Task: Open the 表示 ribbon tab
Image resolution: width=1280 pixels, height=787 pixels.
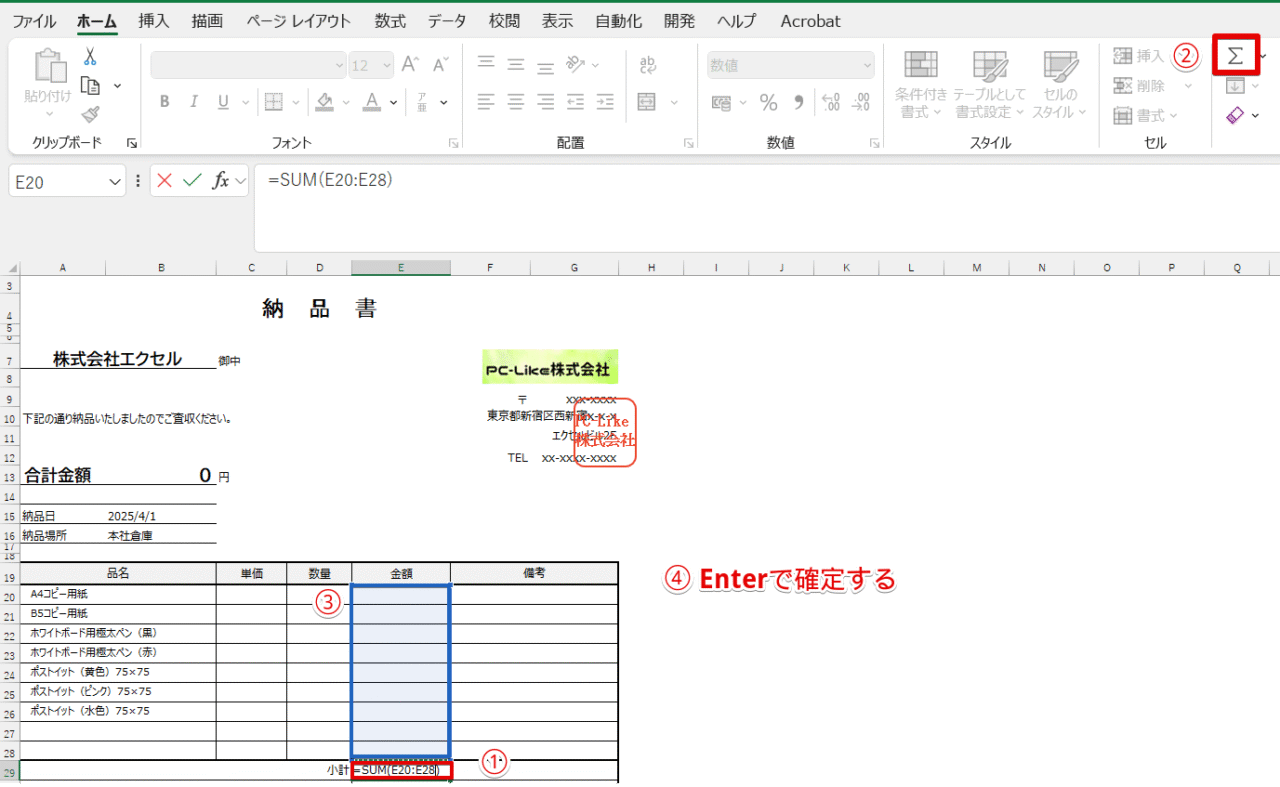Action: click(x=557, y=21)
